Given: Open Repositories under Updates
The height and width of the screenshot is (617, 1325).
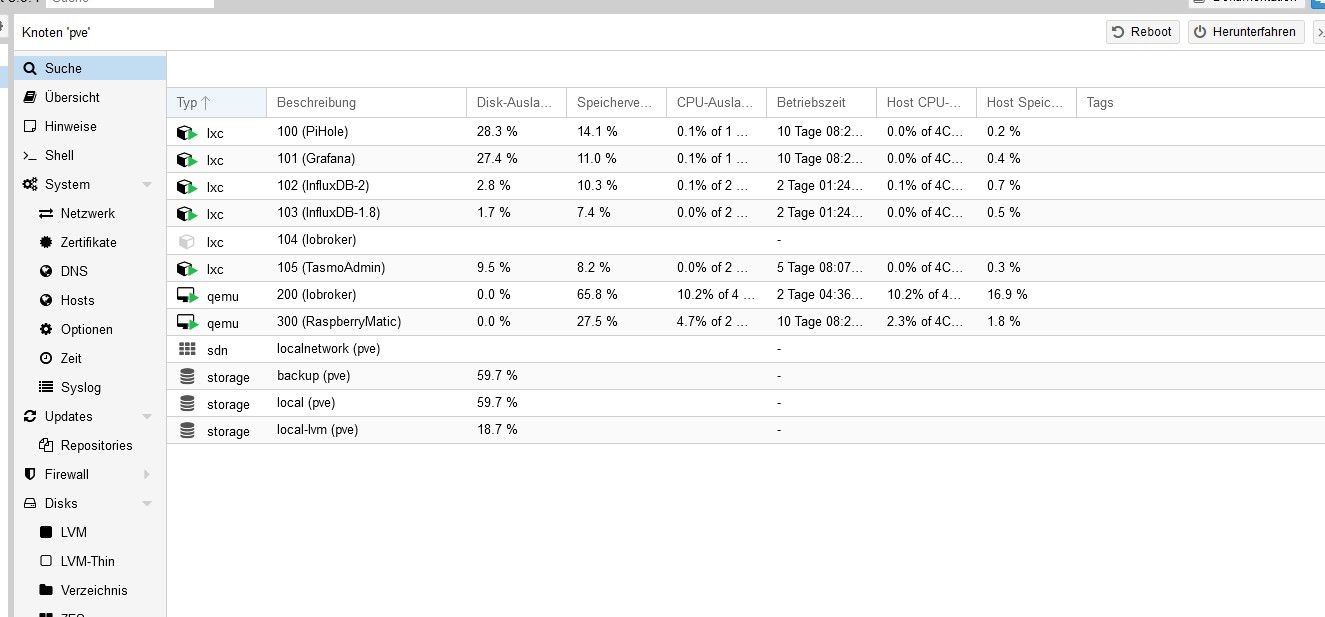Looking at the screenshot, I should pyautogui.click(x=96, y=445).
